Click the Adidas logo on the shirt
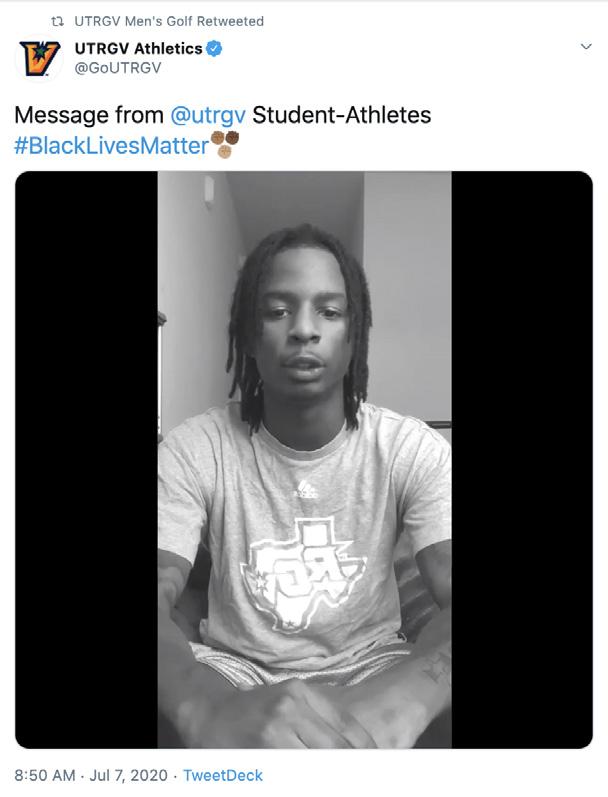608x797 pixels. pos(307,489)
